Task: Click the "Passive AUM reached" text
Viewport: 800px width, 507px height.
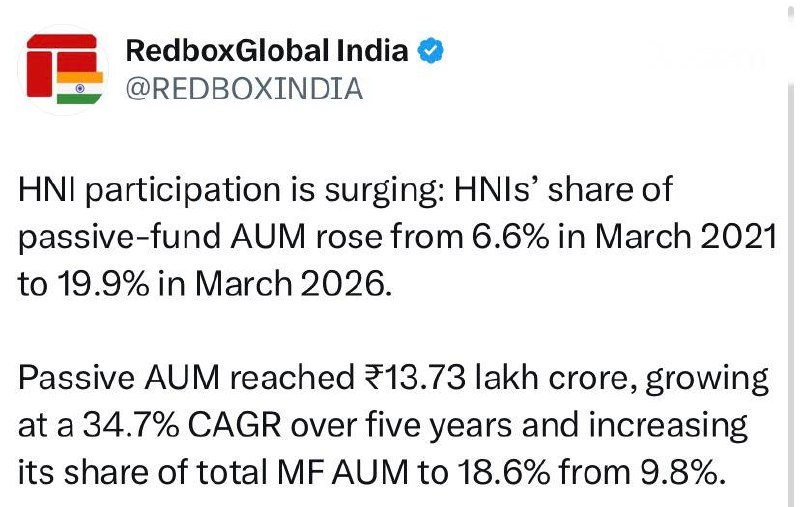Action: click(186, 378)
